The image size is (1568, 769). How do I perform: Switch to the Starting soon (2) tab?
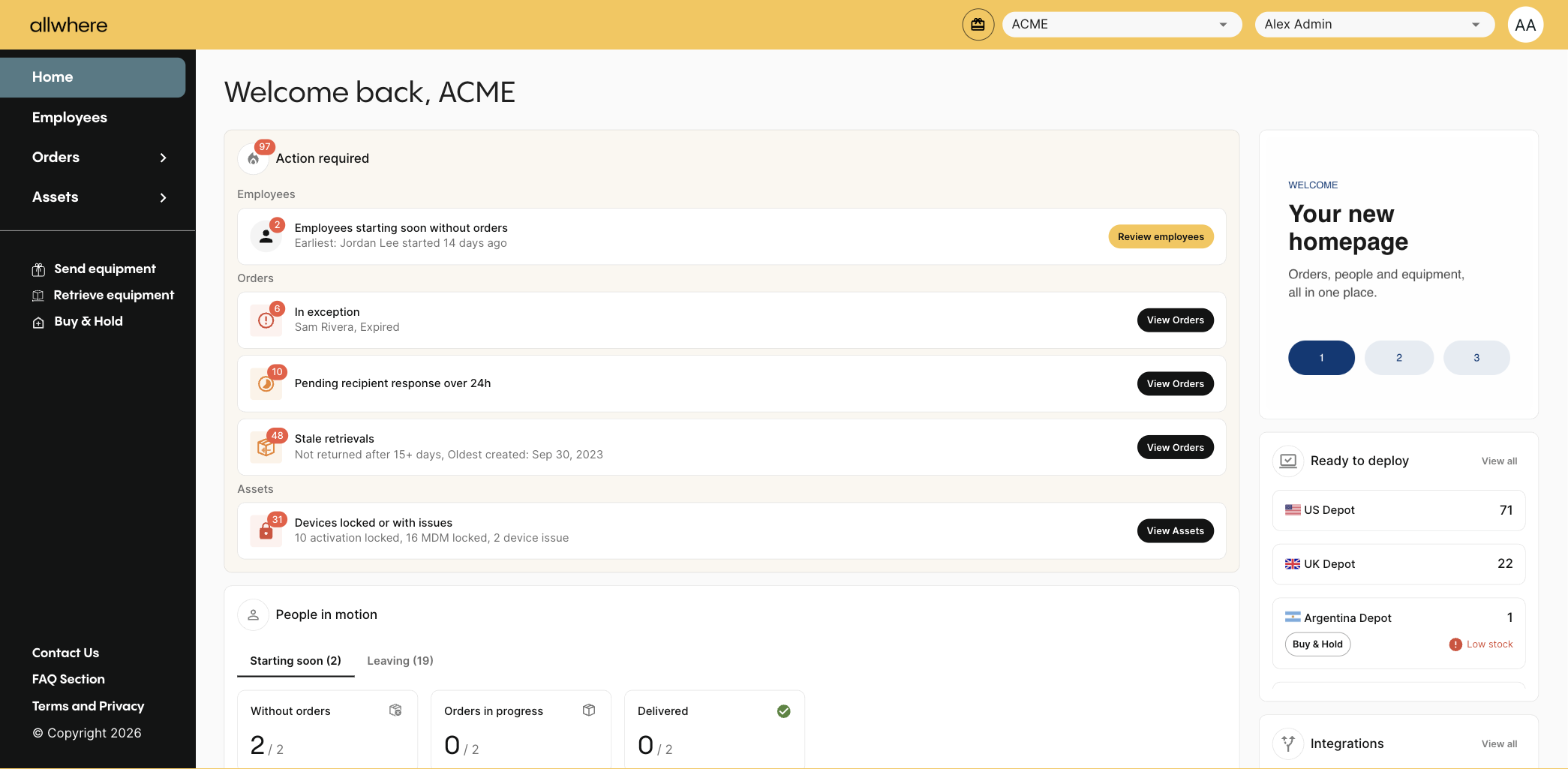coord(296,661)
